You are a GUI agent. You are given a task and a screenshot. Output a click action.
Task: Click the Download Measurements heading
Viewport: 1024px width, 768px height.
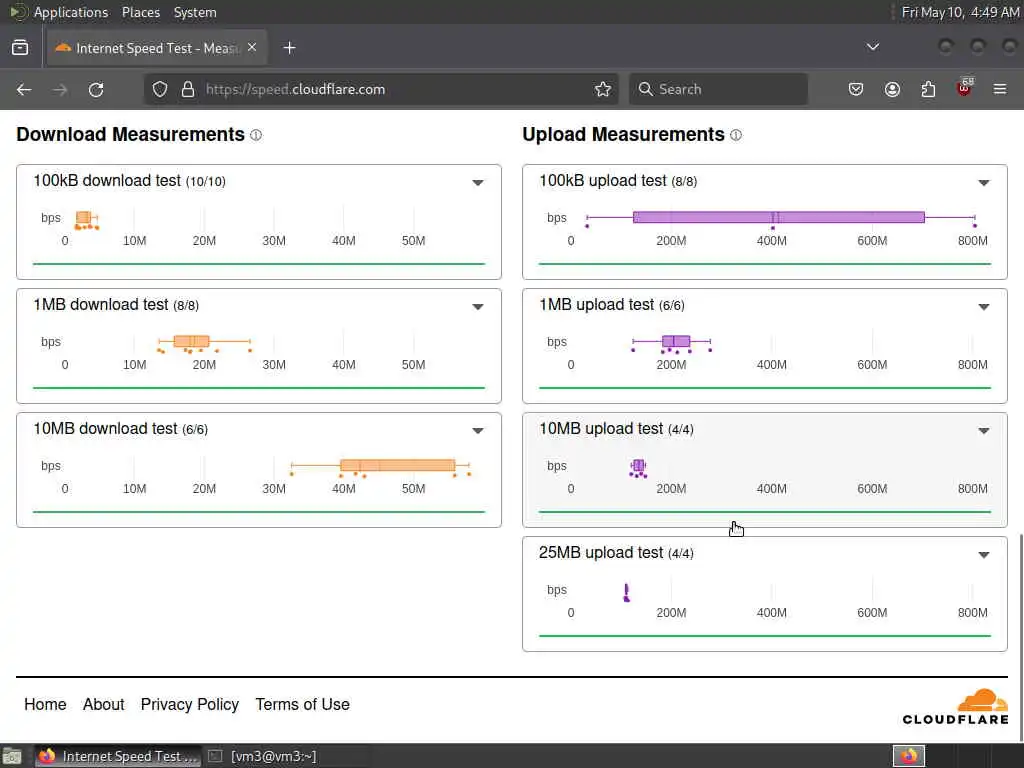pos(131,135)
